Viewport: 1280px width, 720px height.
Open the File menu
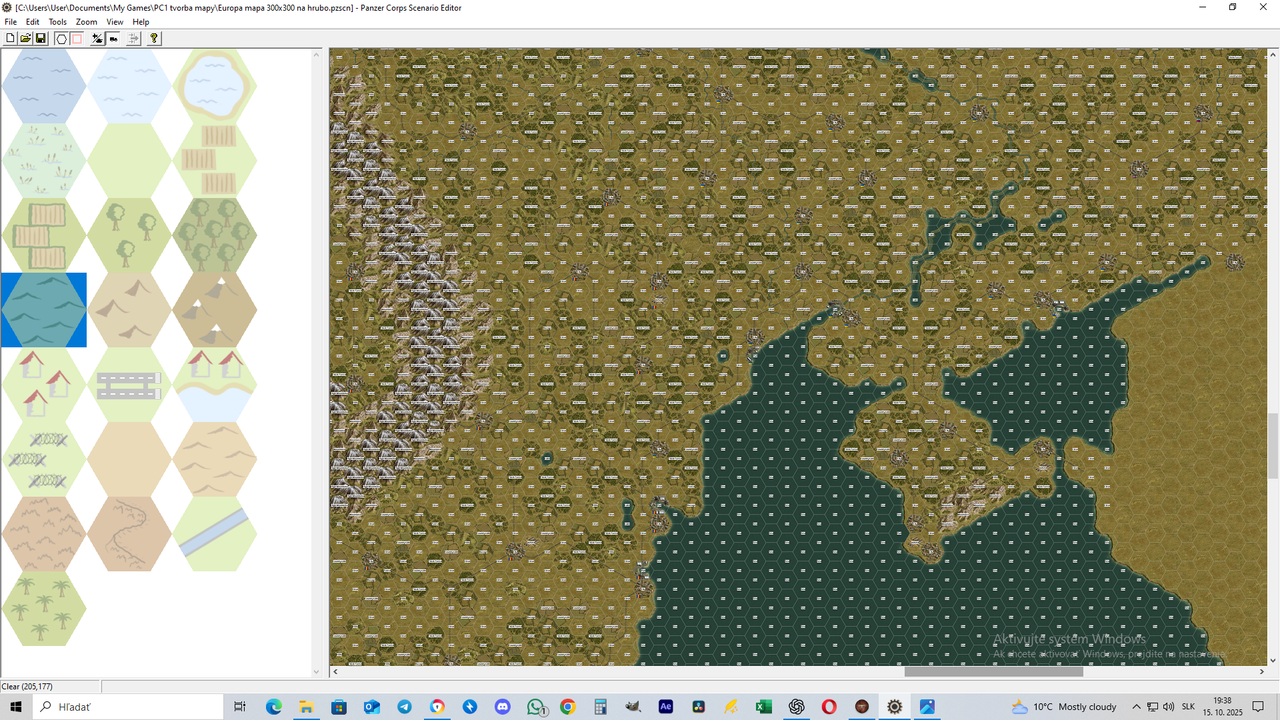coord(10,22)
